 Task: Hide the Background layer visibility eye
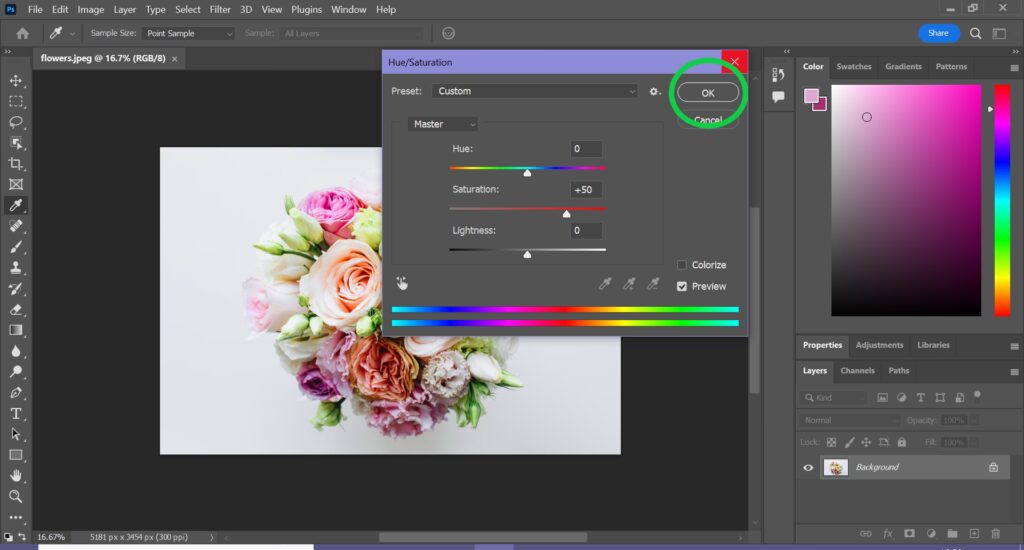point(808,467)
